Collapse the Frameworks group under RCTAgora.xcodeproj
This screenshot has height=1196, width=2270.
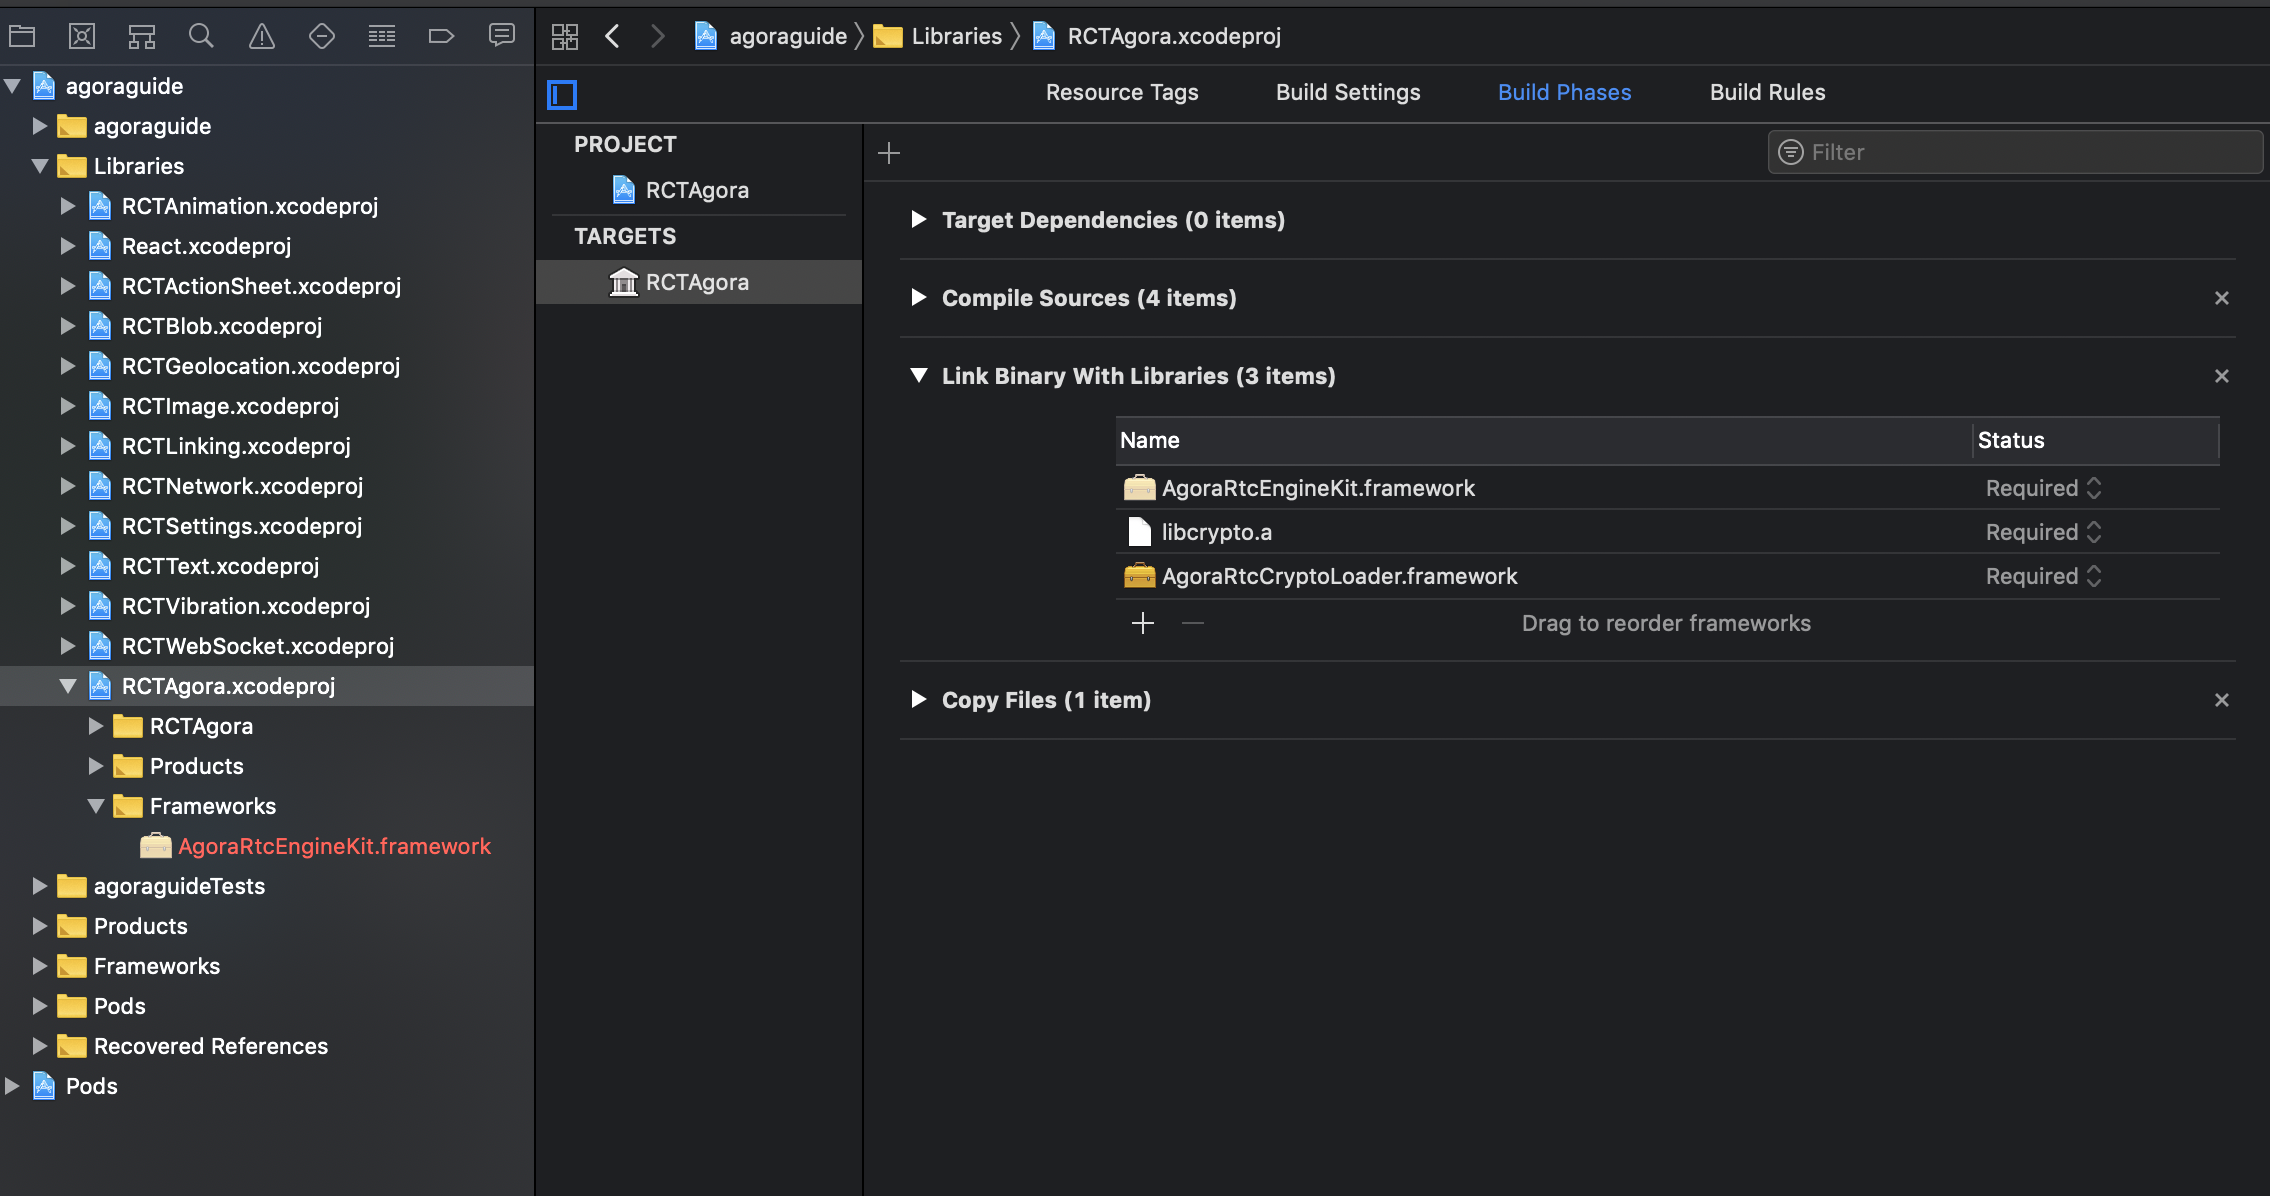[96, 806]
